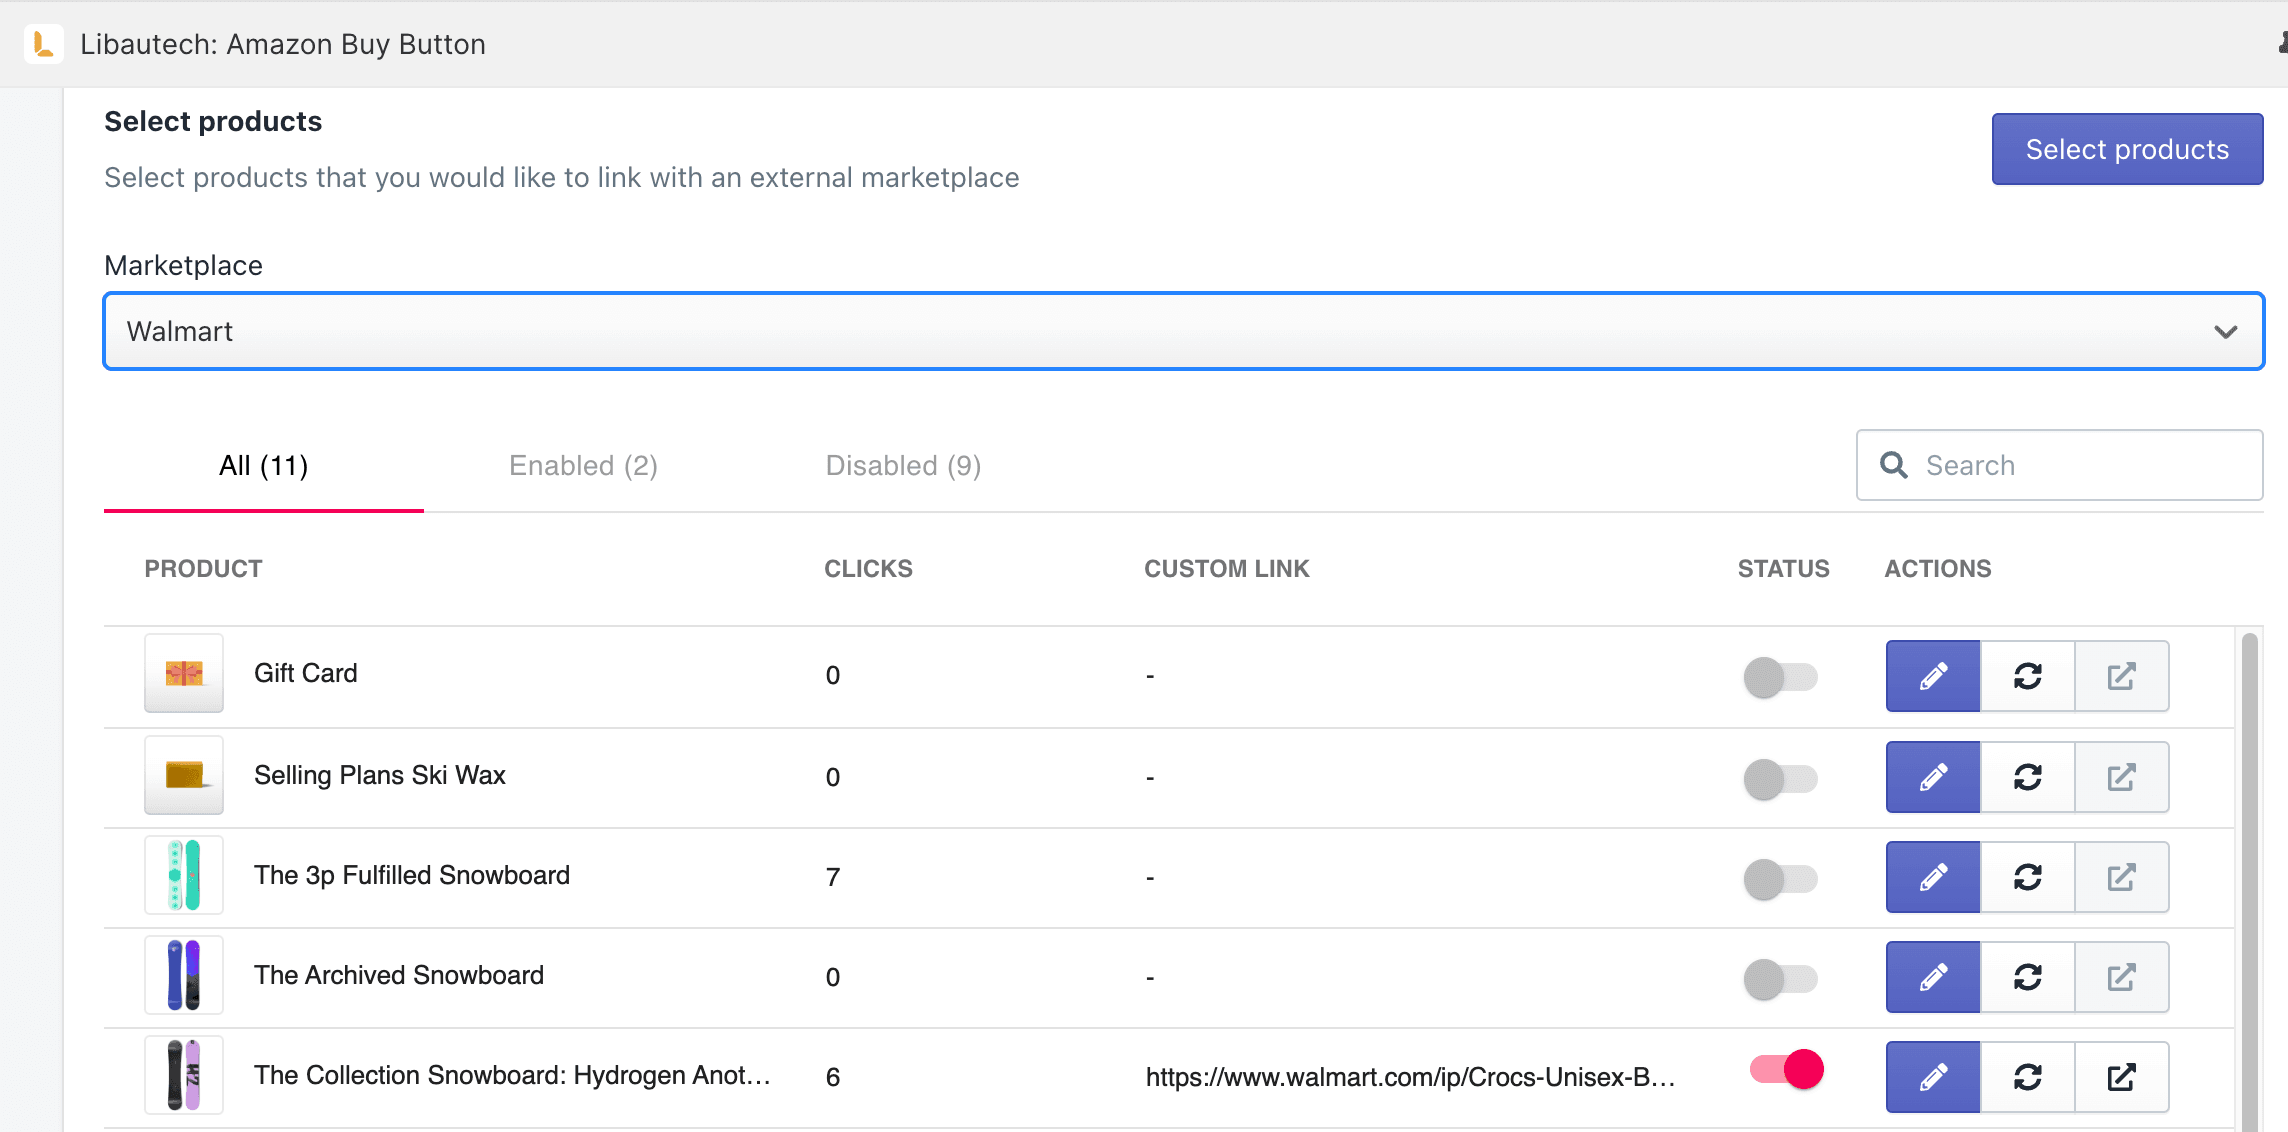2288x1132 pixels.
Task: Edit The Archived Snowboard link
Action: 1933,977
